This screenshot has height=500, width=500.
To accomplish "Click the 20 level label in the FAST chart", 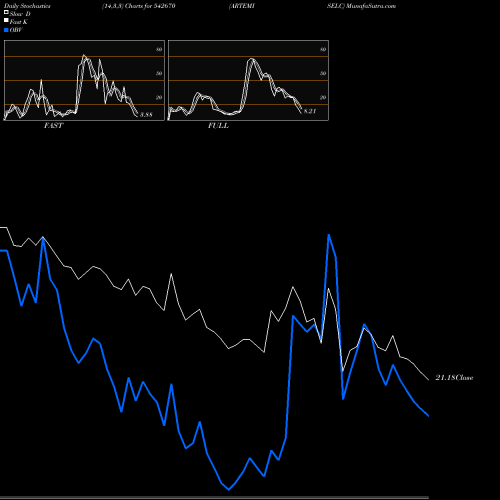I will (159, 97).
